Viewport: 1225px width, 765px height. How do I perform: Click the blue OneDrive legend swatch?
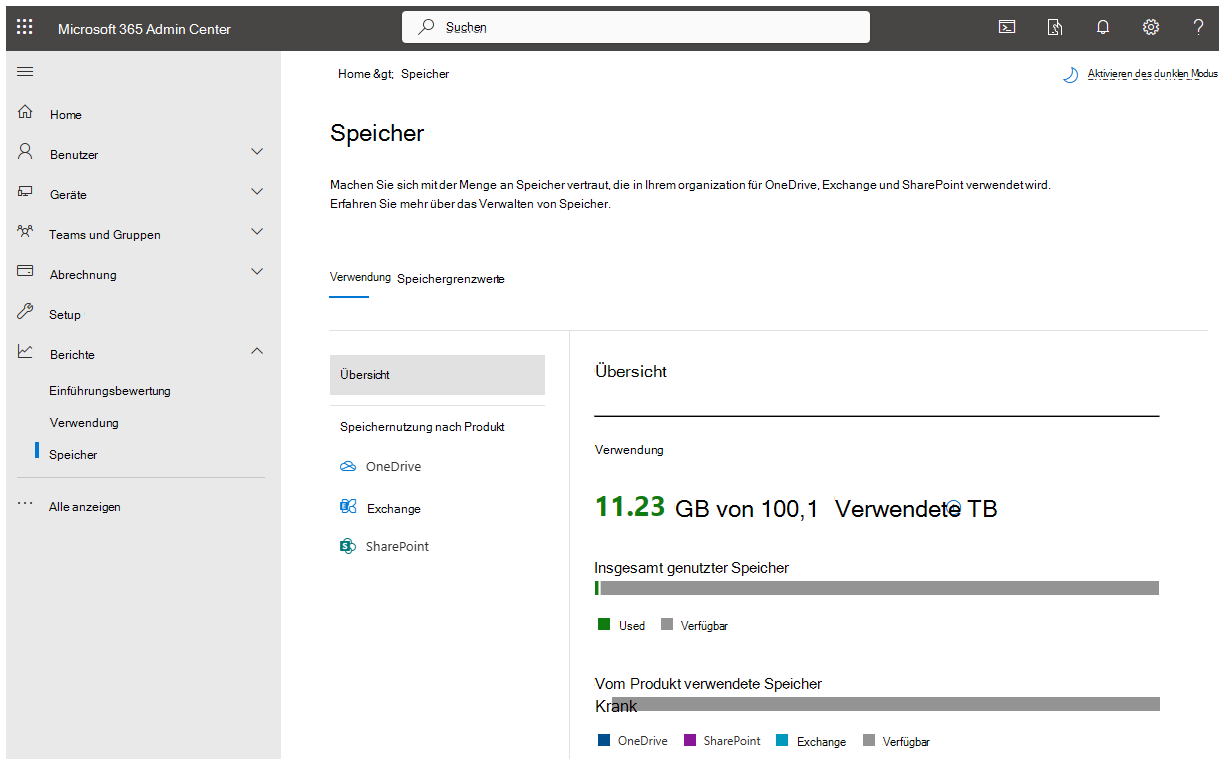pyautogui.click(x=604, y=740)
